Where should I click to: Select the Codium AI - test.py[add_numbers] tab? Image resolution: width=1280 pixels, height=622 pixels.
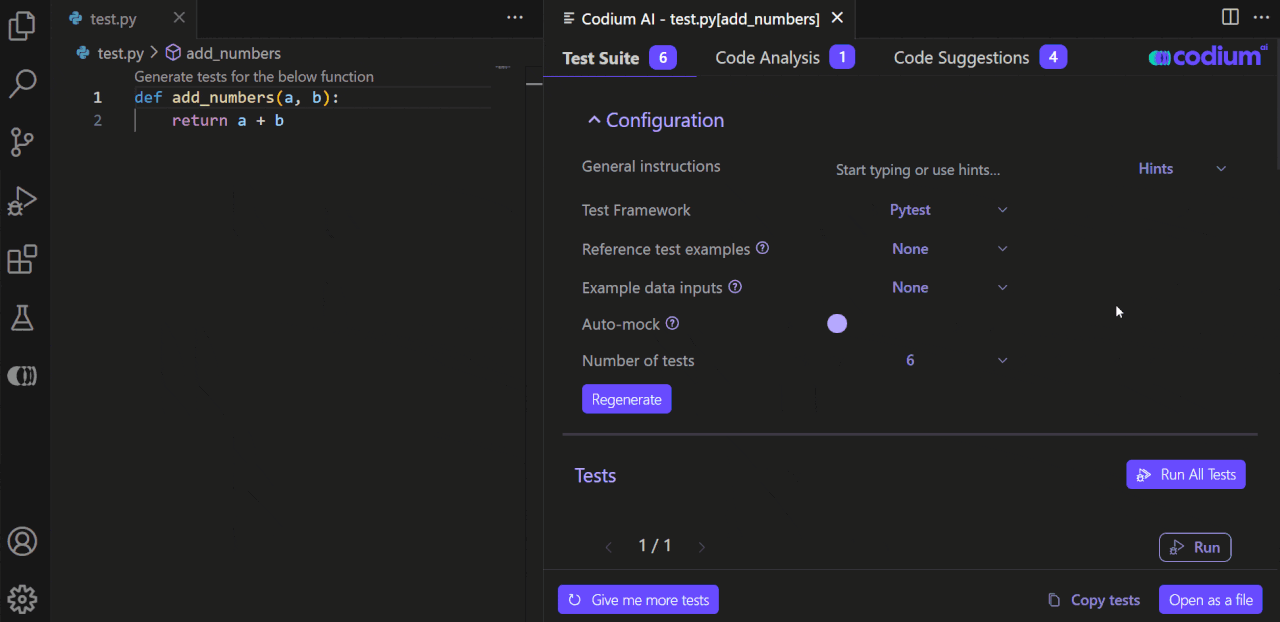tap(700, 18)
